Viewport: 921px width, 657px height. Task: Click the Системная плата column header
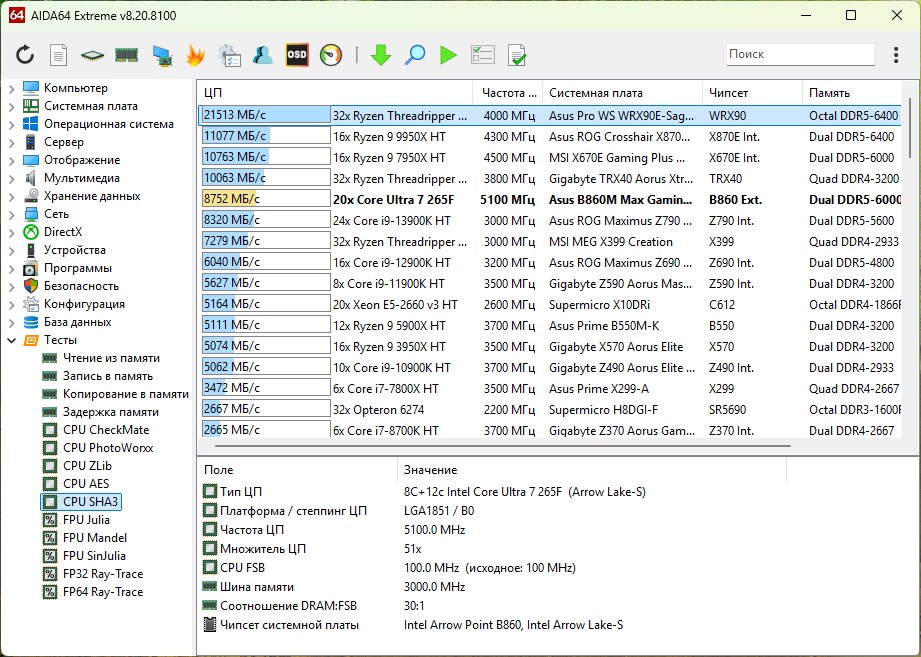596,93
